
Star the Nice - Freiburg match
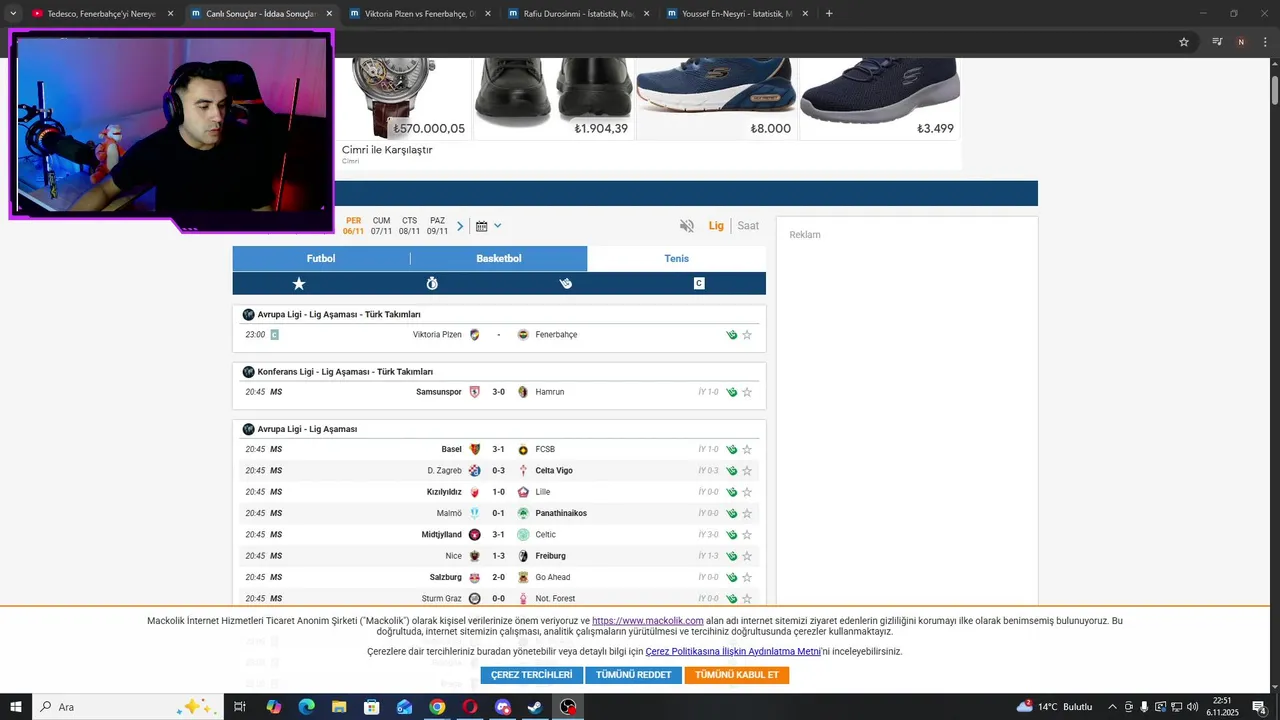pos(747,556)
